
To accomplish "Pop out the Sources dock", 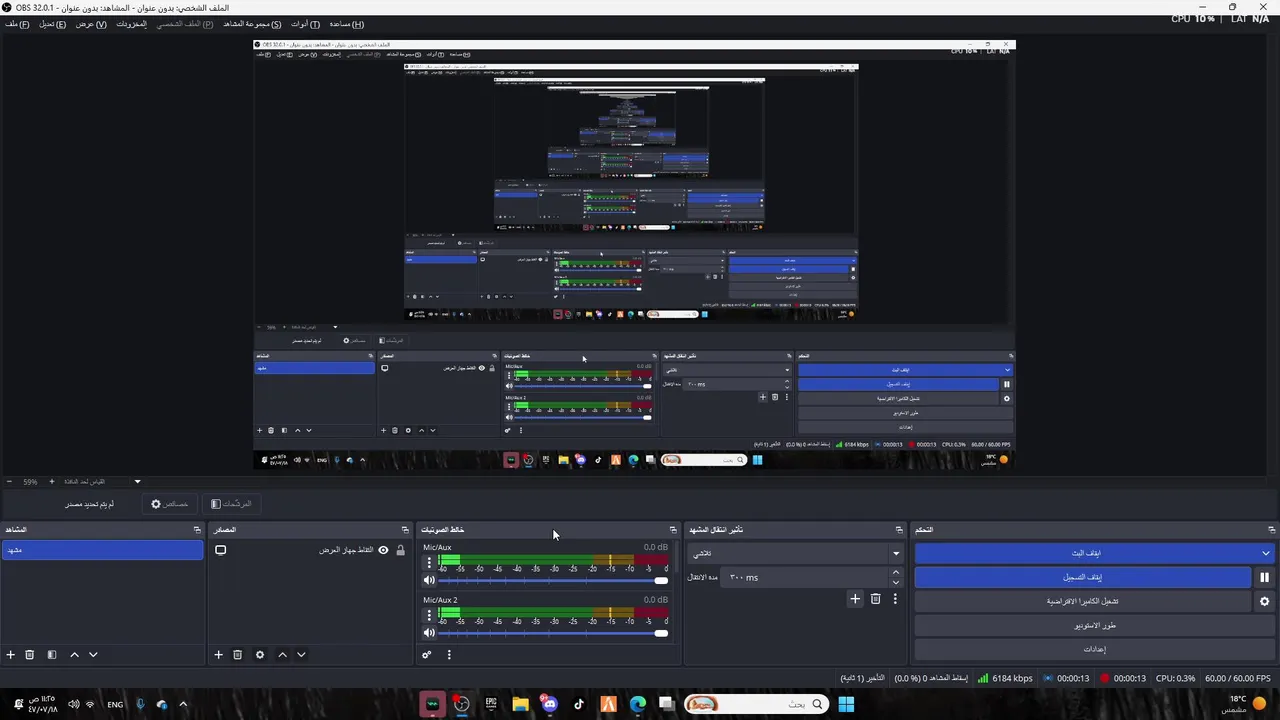I will [x=405, y=530].
